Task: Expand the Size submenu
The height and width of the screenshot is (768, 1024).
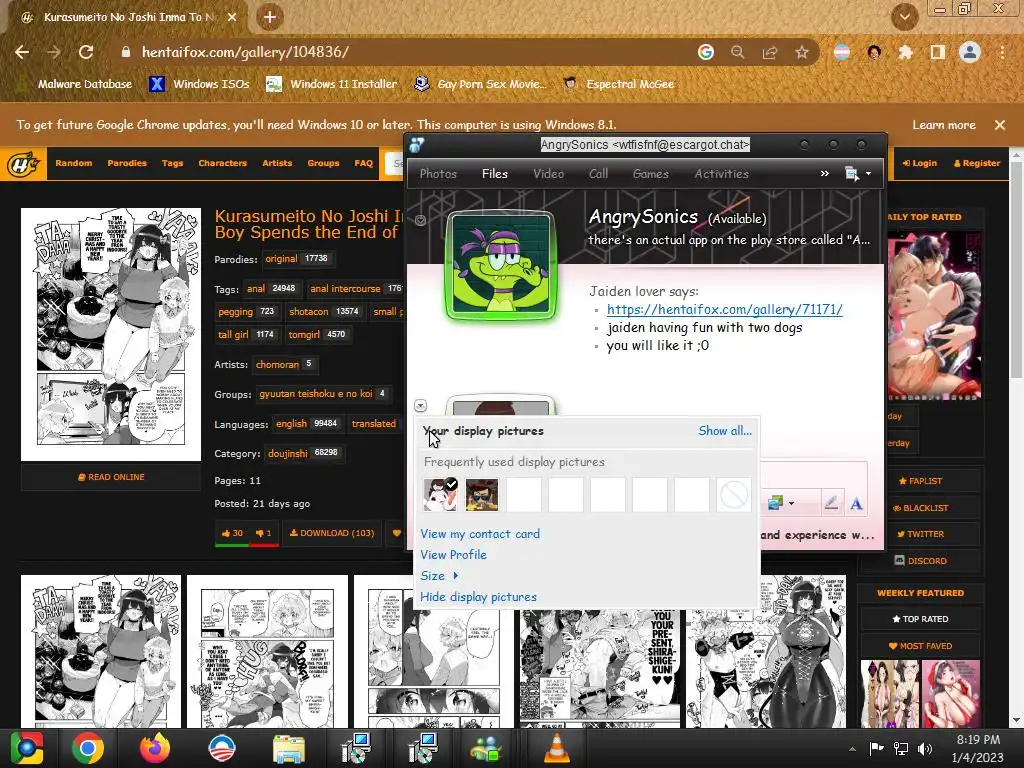Action: (440, 576)
